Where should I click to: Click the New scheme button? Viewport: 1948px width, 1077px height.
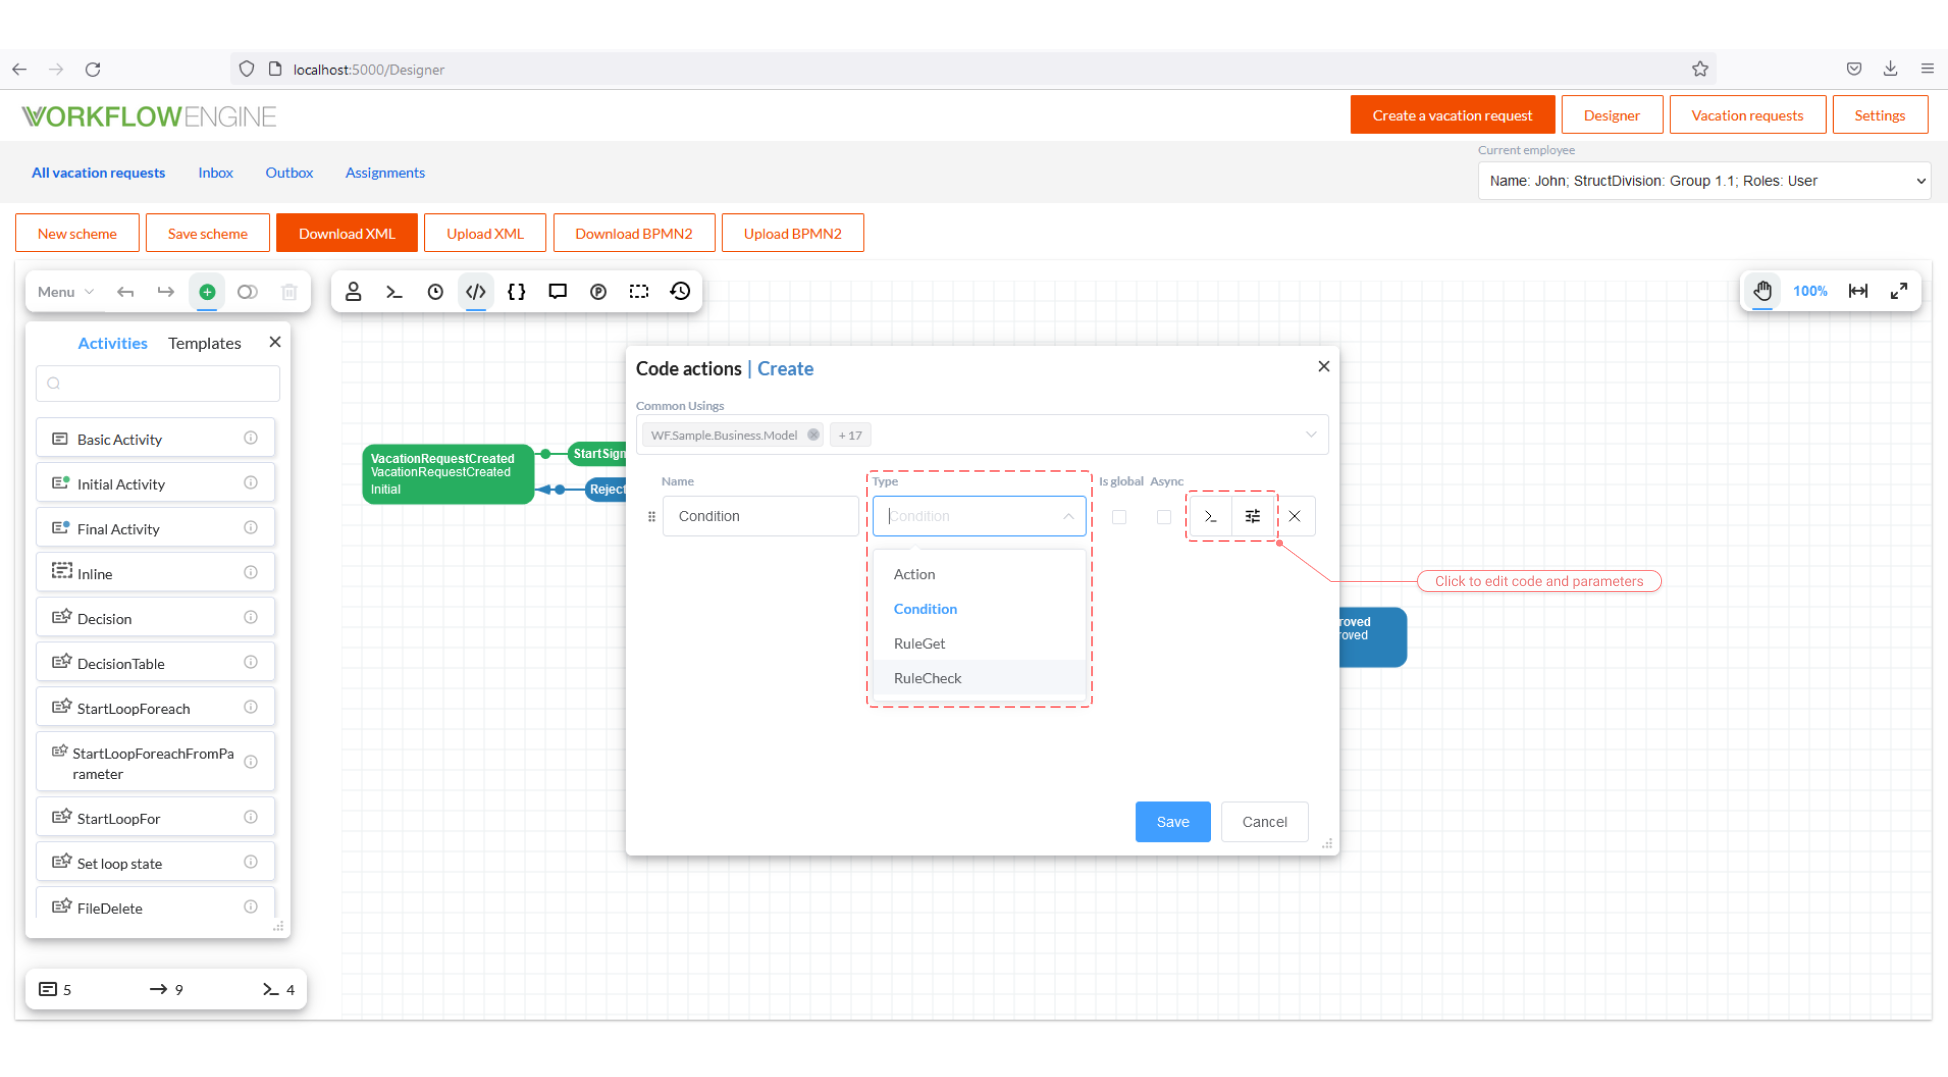[77, 233]
